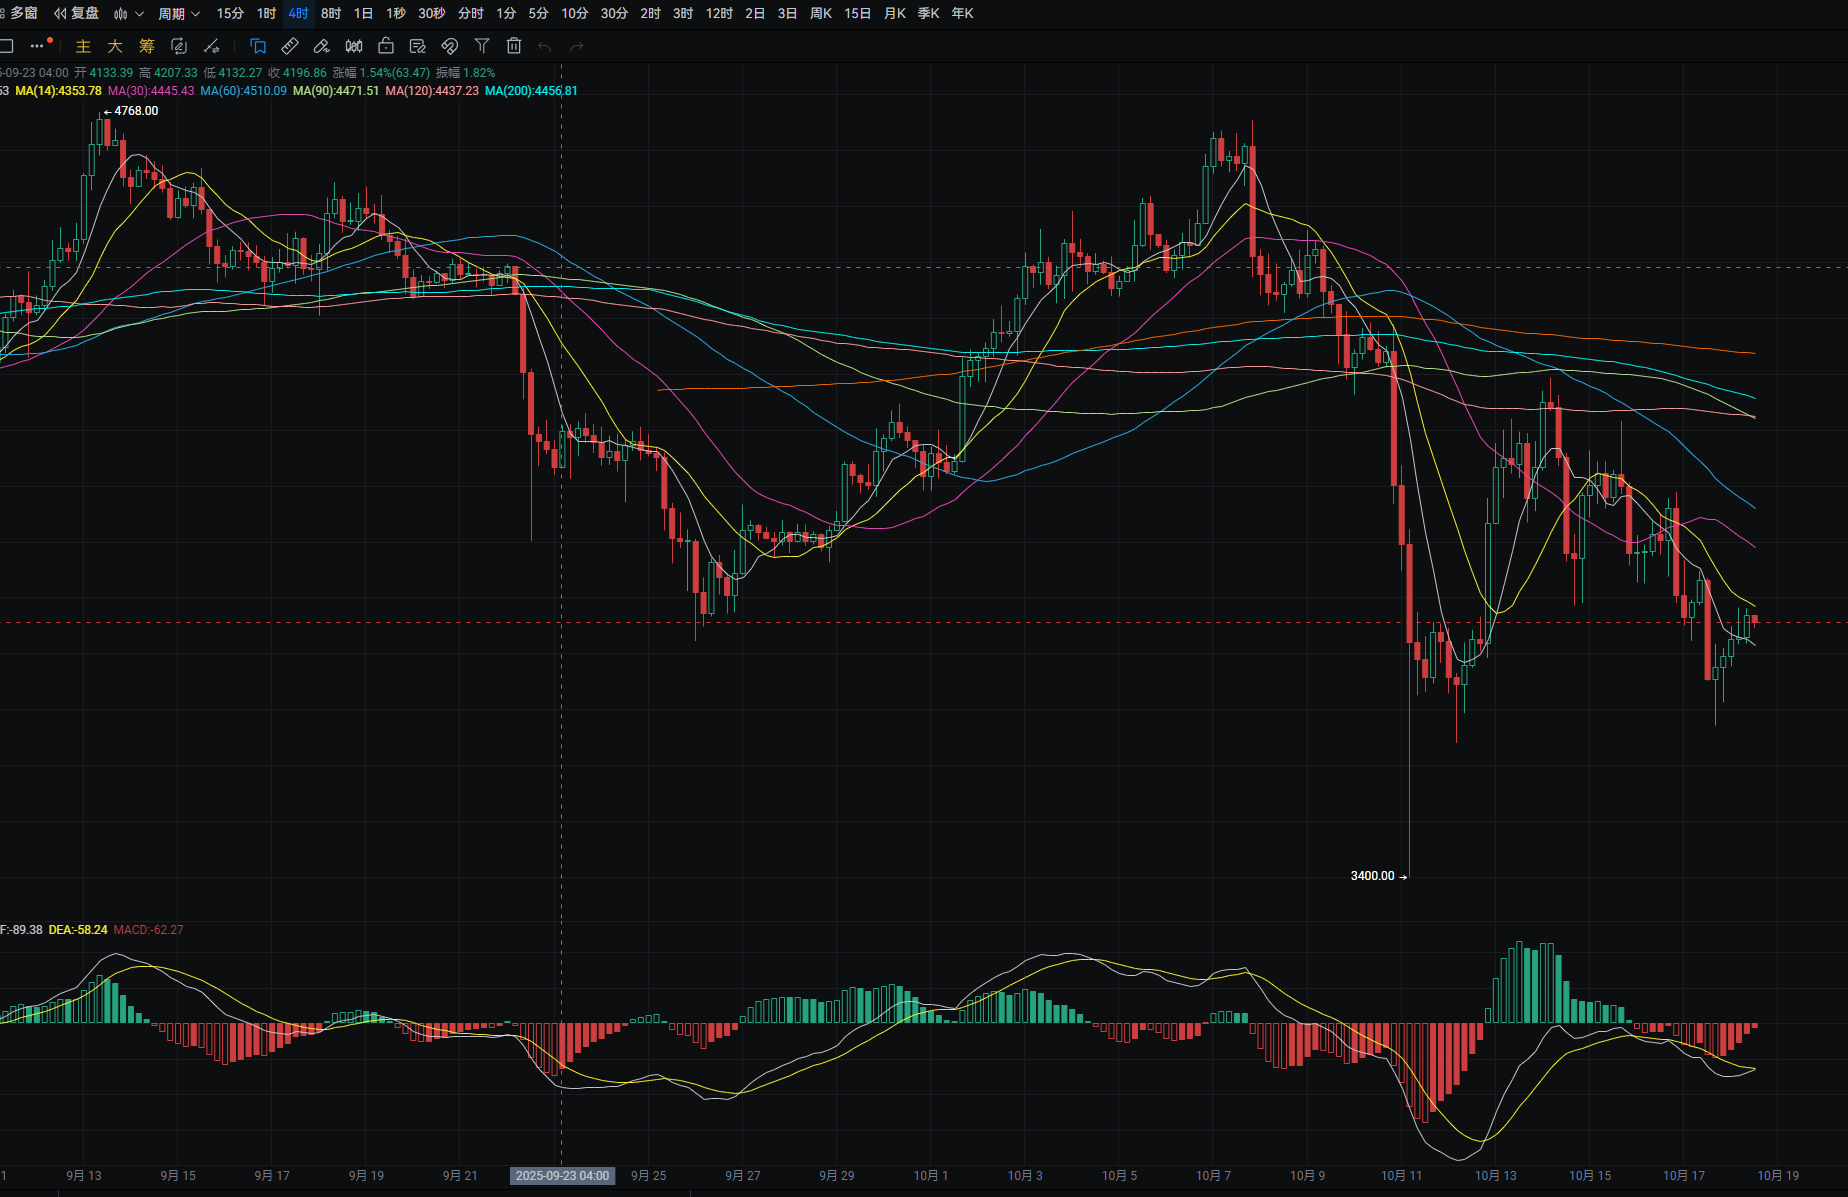This screenshot has height=1197, width=1848.
Task: Click the 多窗 multi-window button
Action: click(x=20, y=13)
